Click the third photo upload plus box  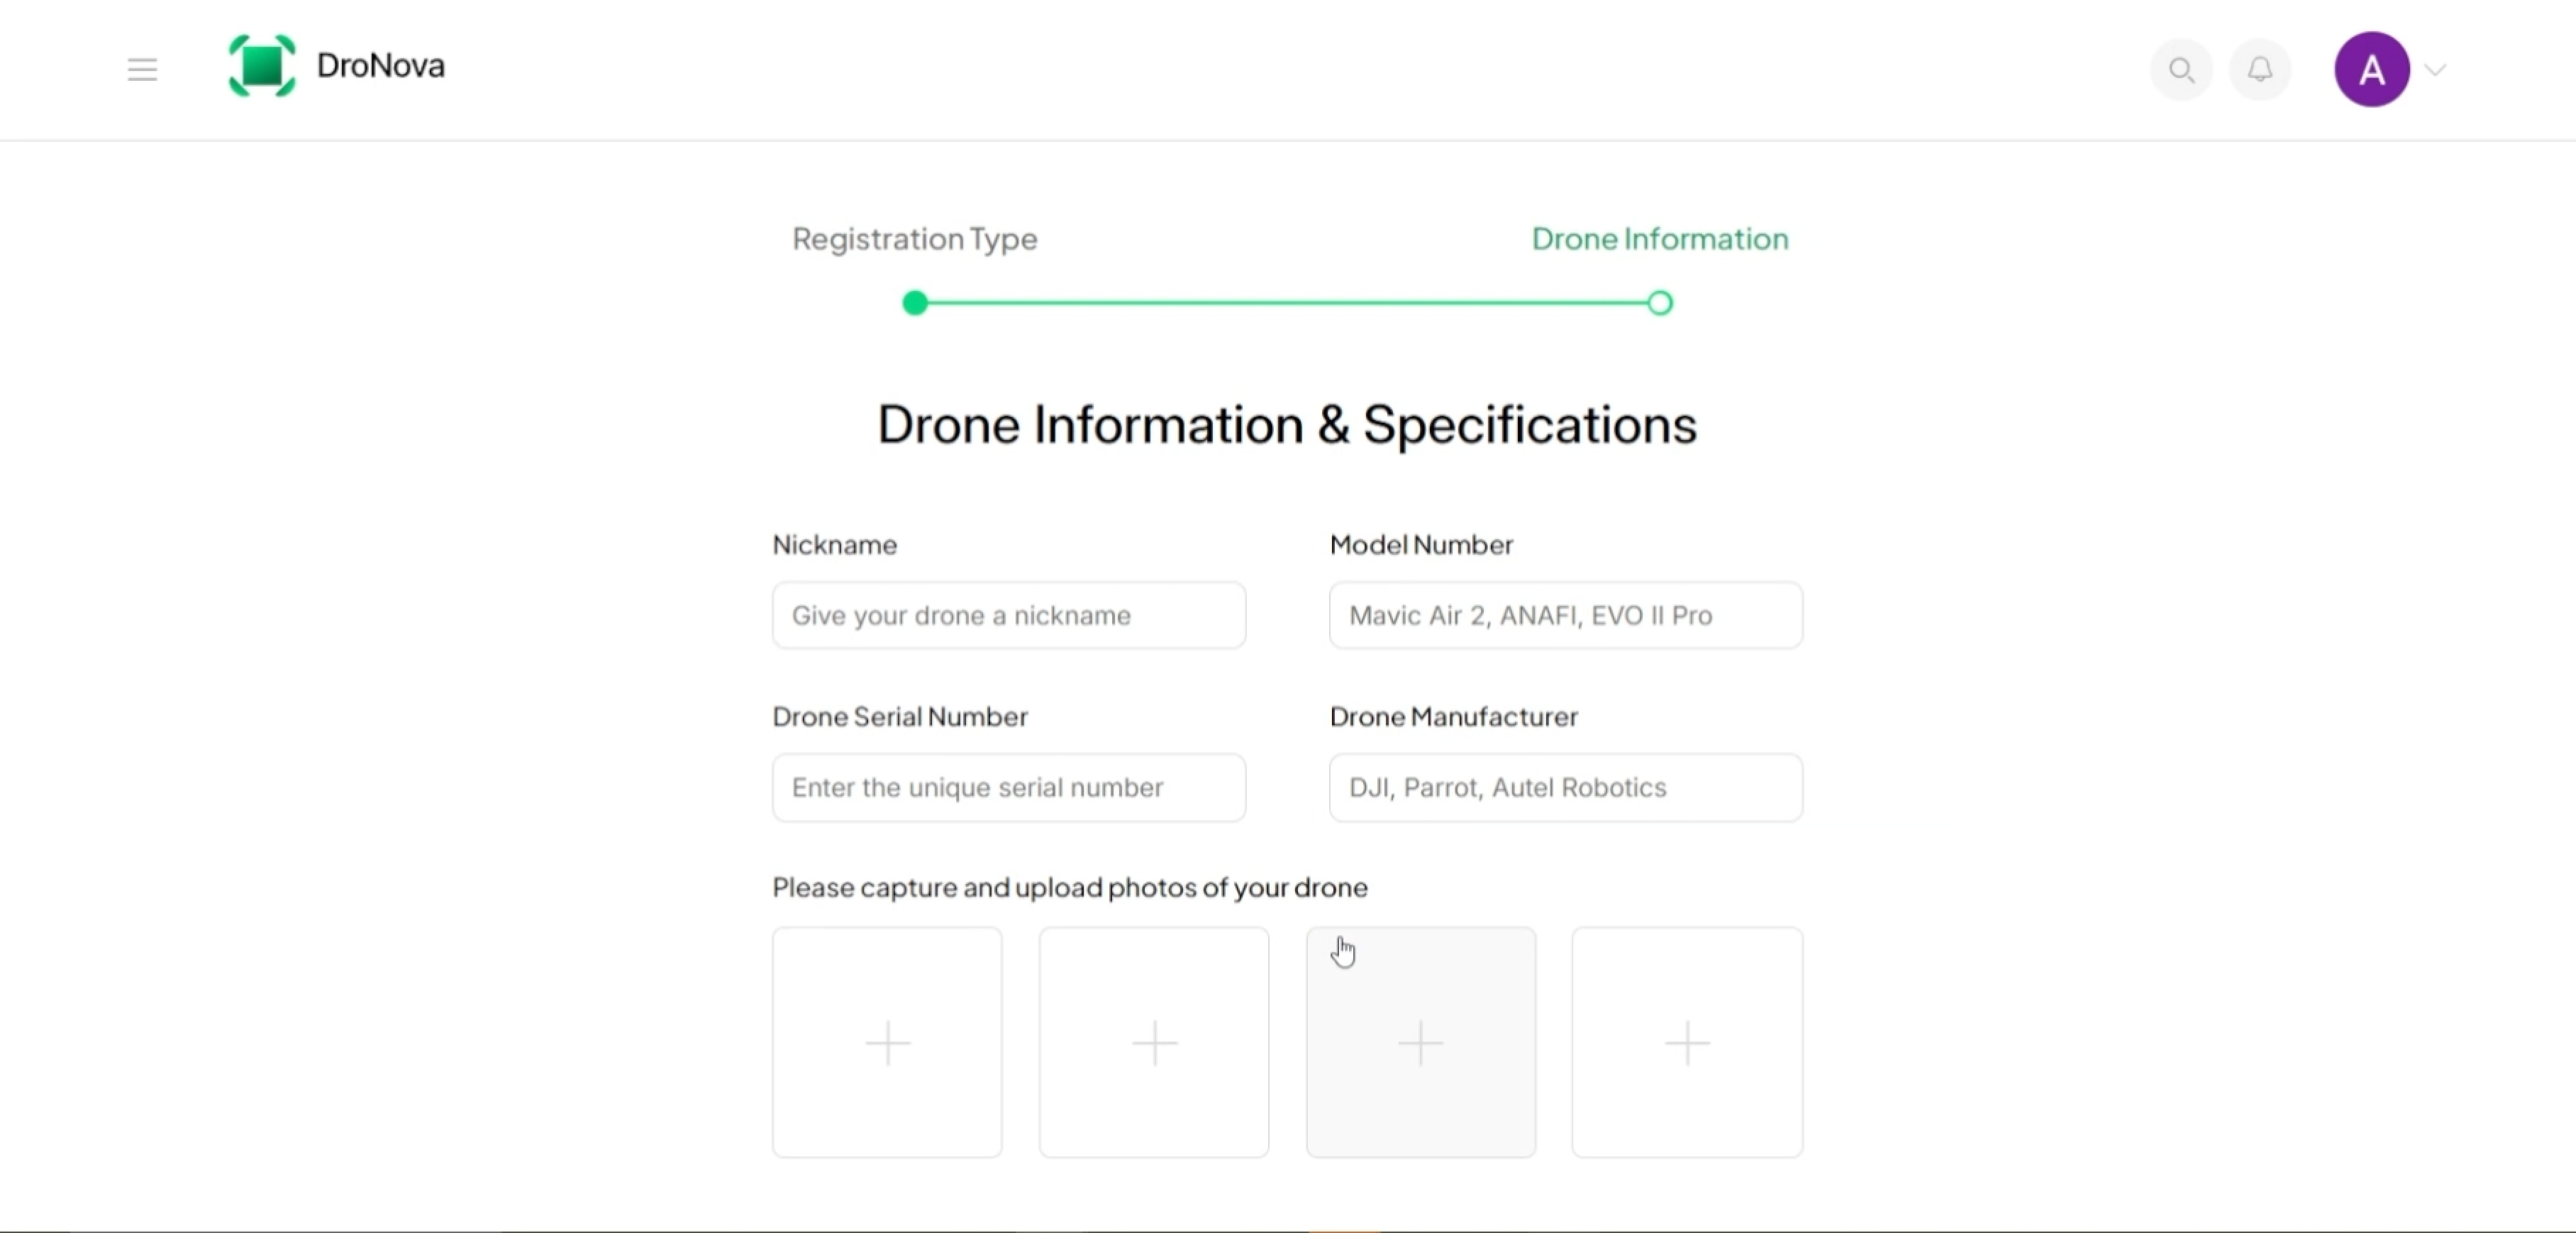1420,1042
